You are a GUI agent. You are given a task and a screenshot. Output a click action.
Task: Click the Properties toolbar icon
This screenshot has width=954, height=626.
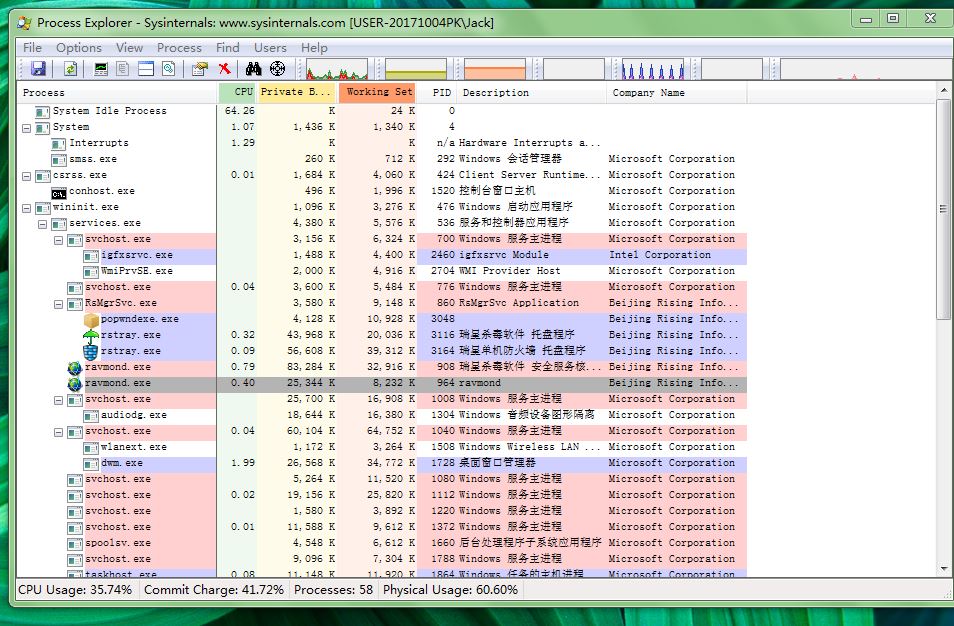tap(200, 69)
